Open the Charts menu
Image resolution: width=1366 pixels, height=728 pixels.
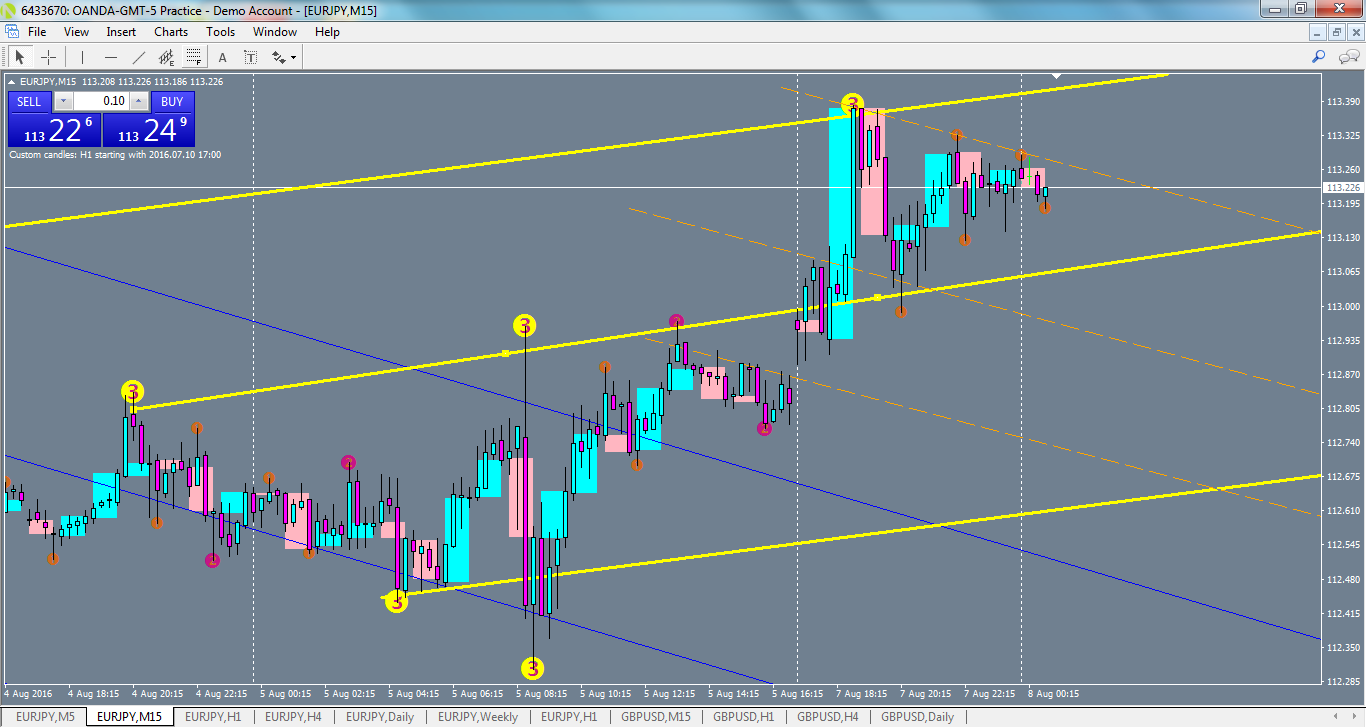click(170, 31)
